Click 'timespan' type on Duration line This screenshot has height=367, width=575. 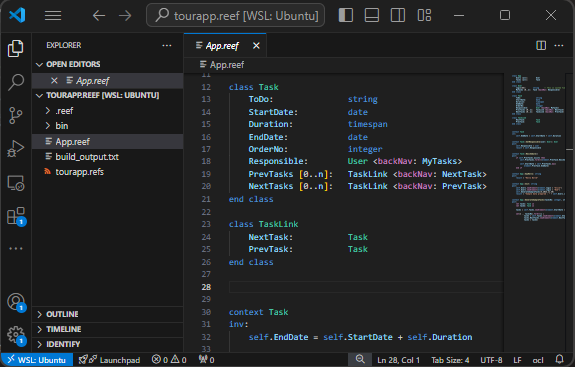367,124
